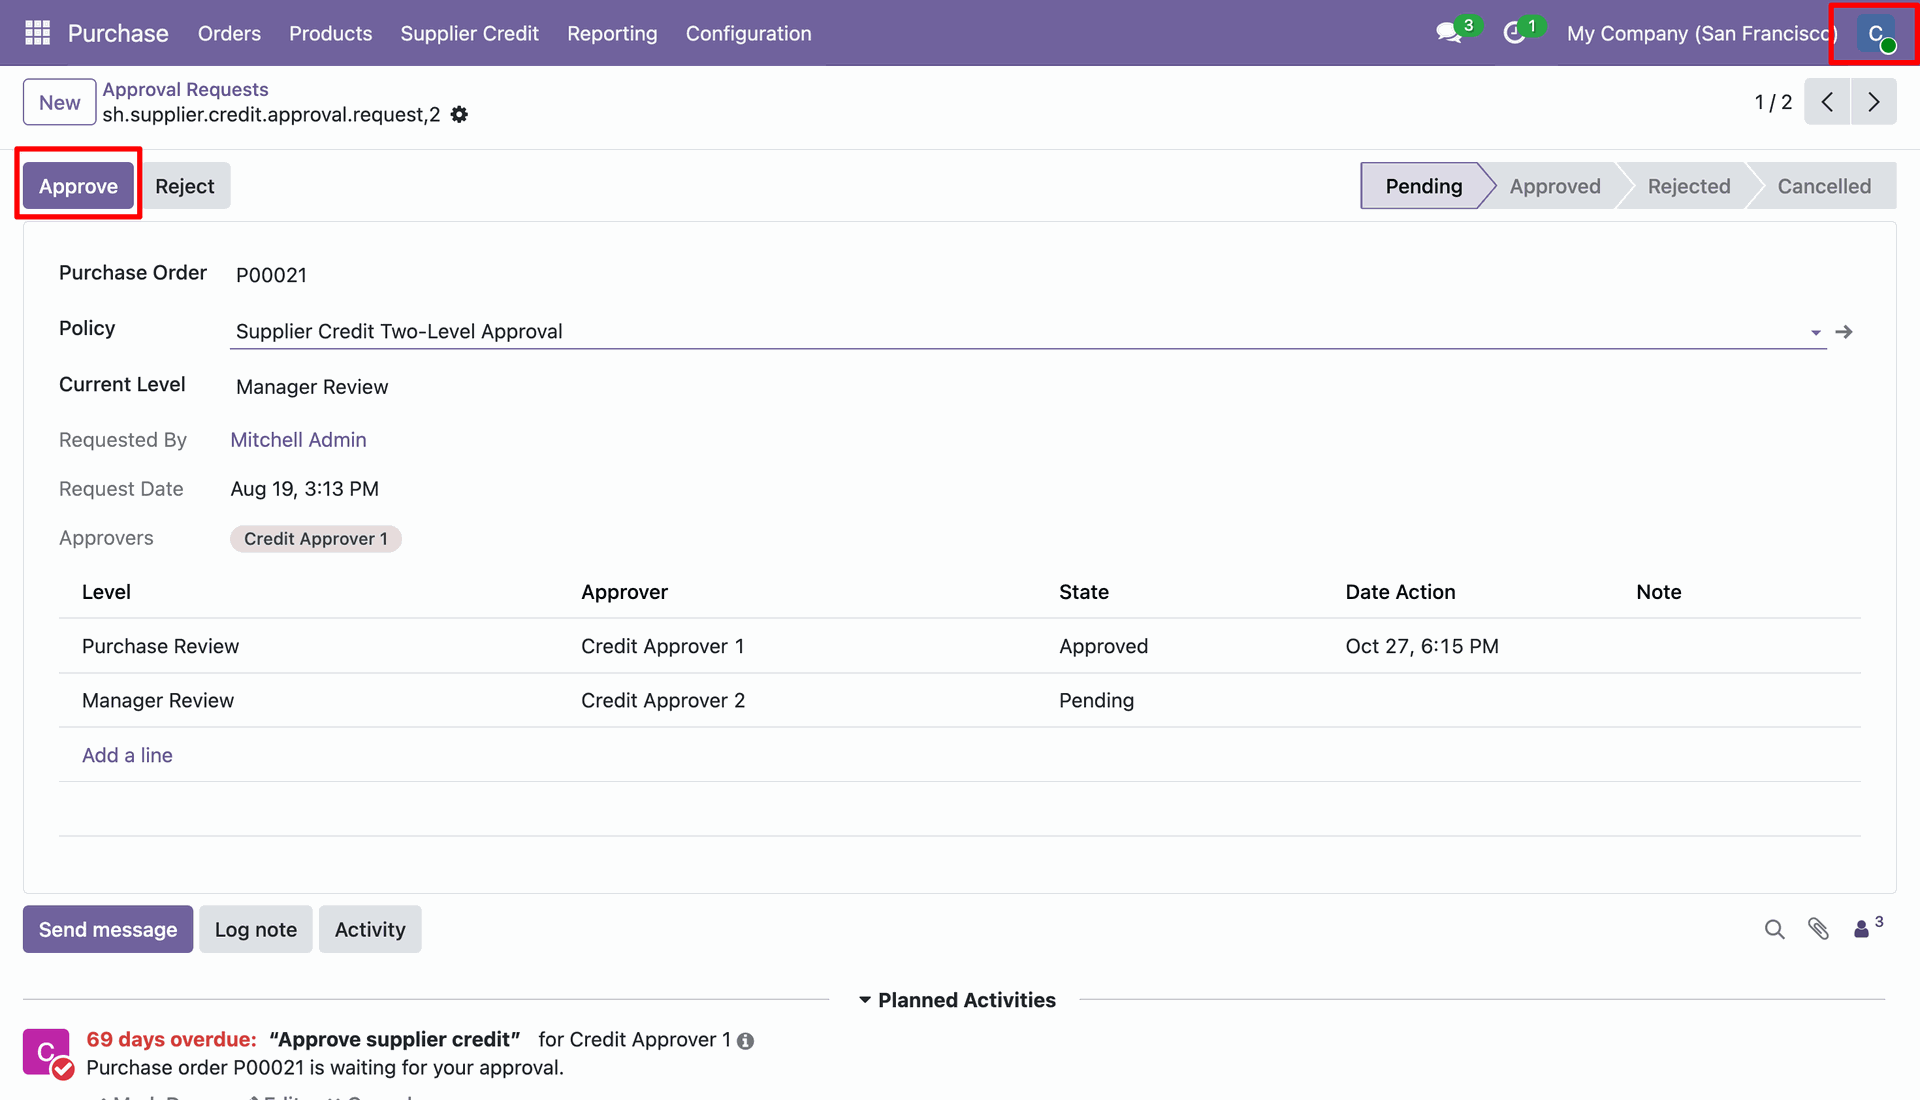
Task: Select the Cancelled status stage
Action: 1824,186
